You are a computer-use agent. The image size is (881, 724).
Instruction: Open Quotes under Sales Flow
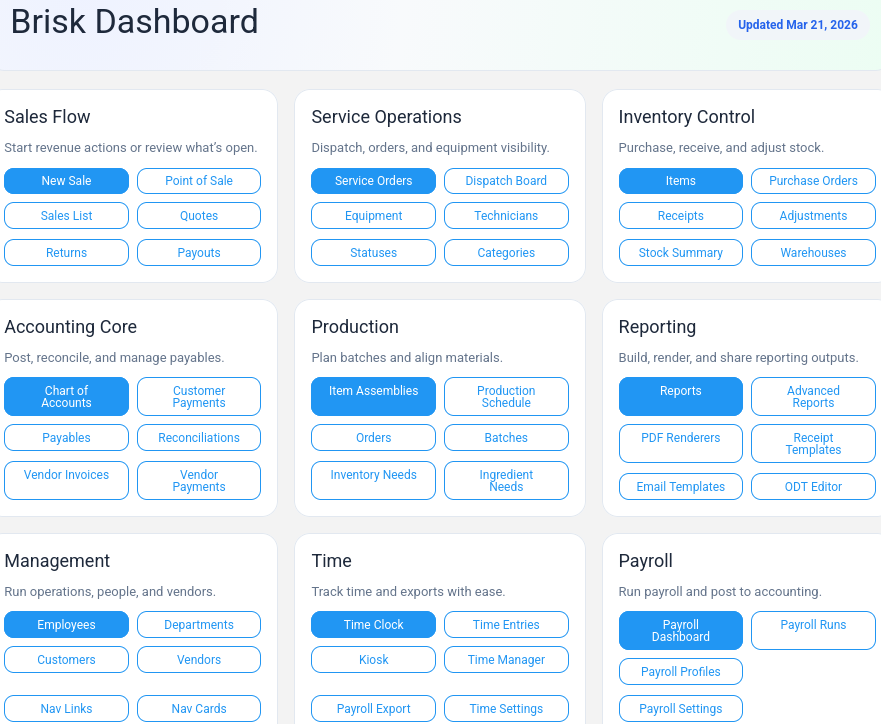tap(198, 215)
